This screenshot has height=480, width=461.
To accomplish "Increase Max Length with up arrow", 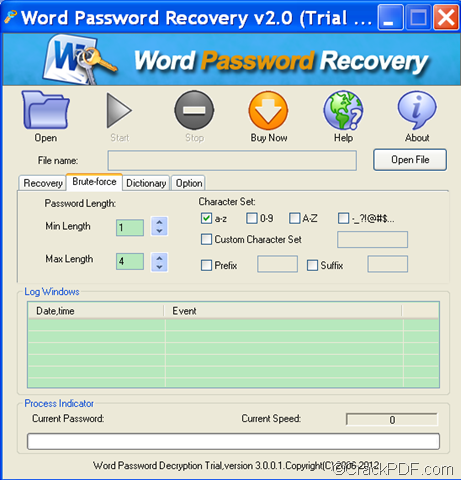I will click(x=159, y=258).
